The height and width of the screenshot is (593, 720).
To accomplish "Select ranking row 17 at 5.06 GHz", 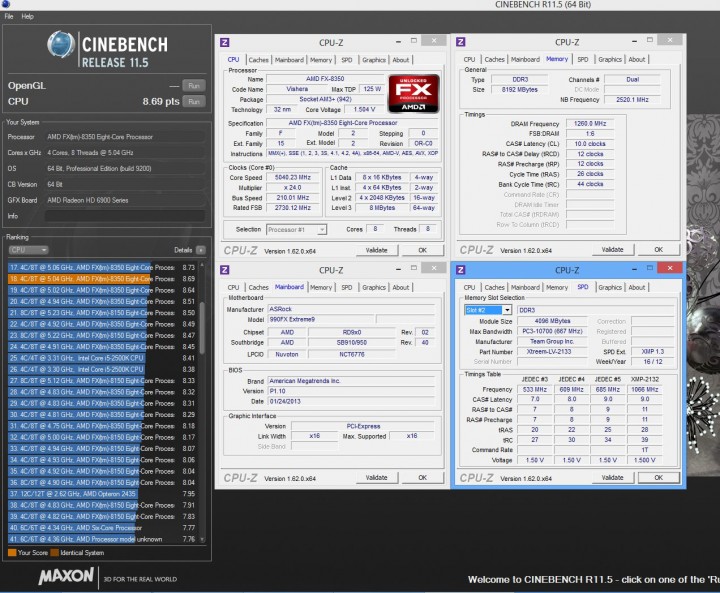I will 102,267.
